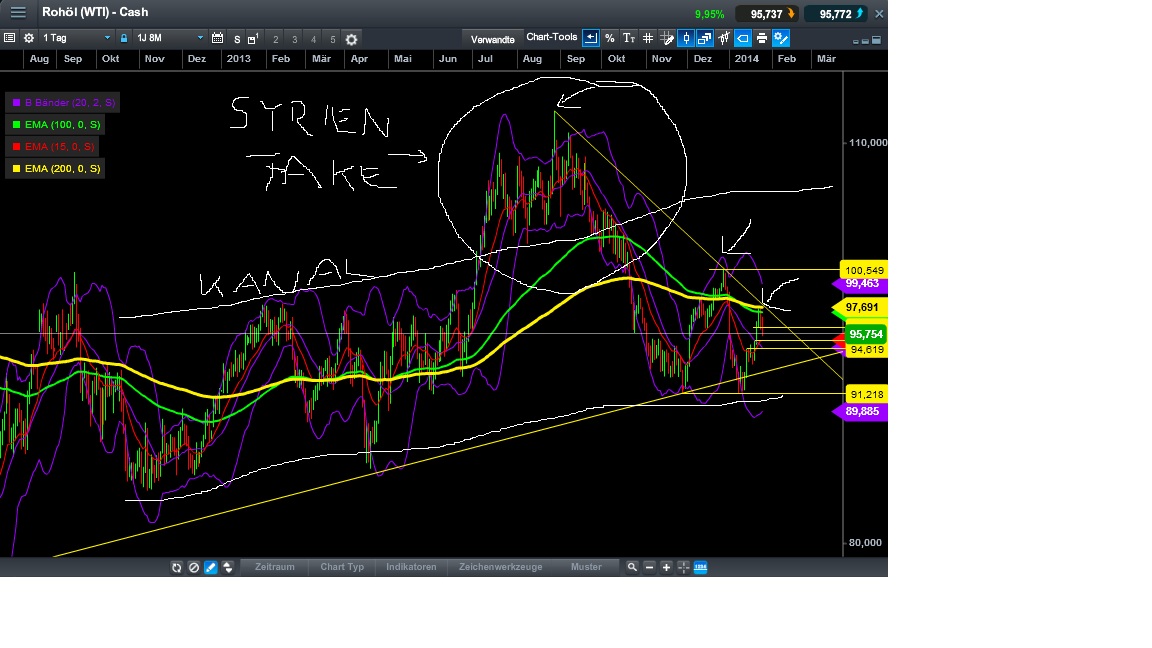Toggle the drawing mode pencil at bottom left
1152x648 pixels.
tap(210, 567)
